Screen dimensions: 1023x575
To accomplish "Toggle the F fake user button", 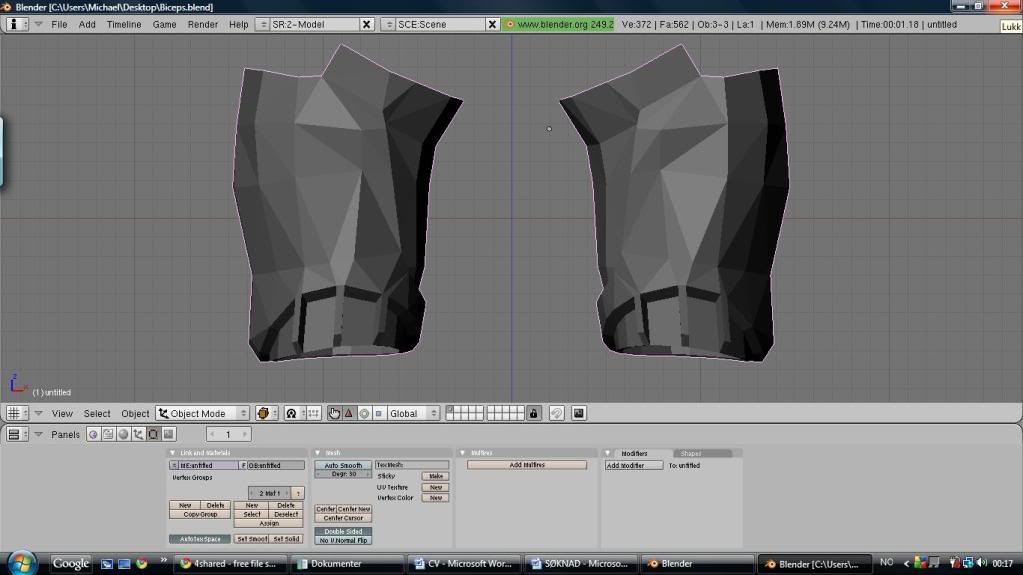I will [243, 465].
